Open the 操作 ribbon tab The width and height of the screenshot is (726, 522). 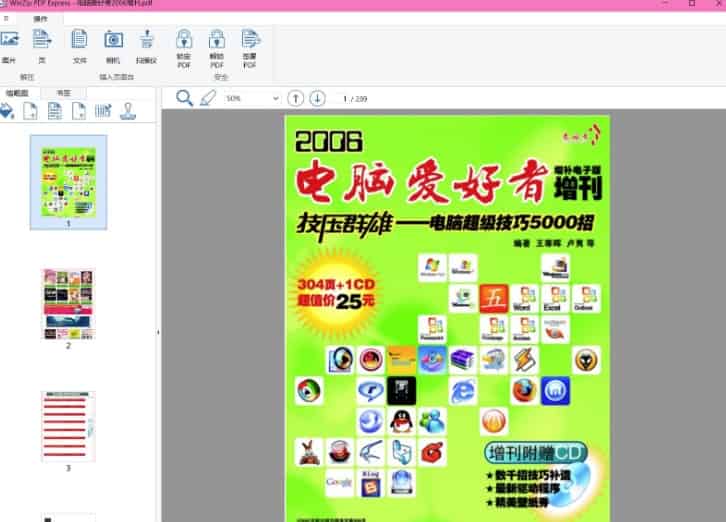tap(40, 19)
